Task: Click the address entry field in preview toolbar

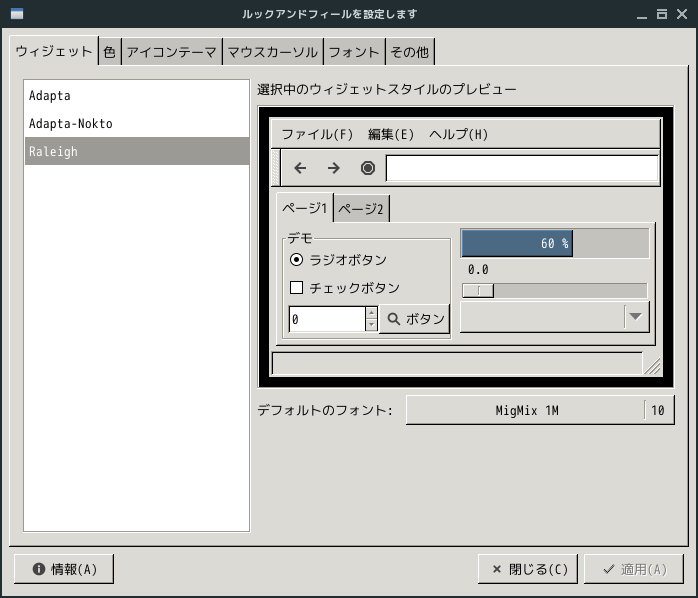Action: click(522, 168)
